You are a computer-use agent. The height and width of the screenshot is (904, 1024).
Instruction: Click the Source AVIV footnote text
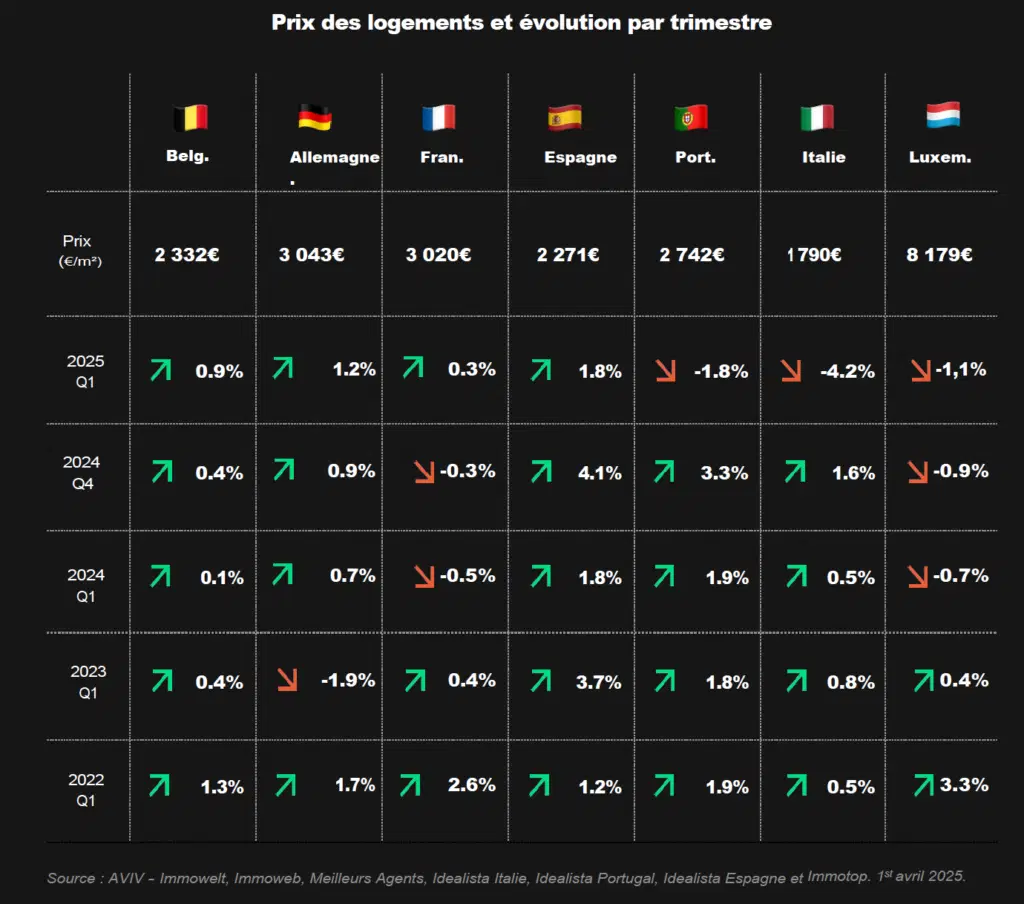(506, 877)
